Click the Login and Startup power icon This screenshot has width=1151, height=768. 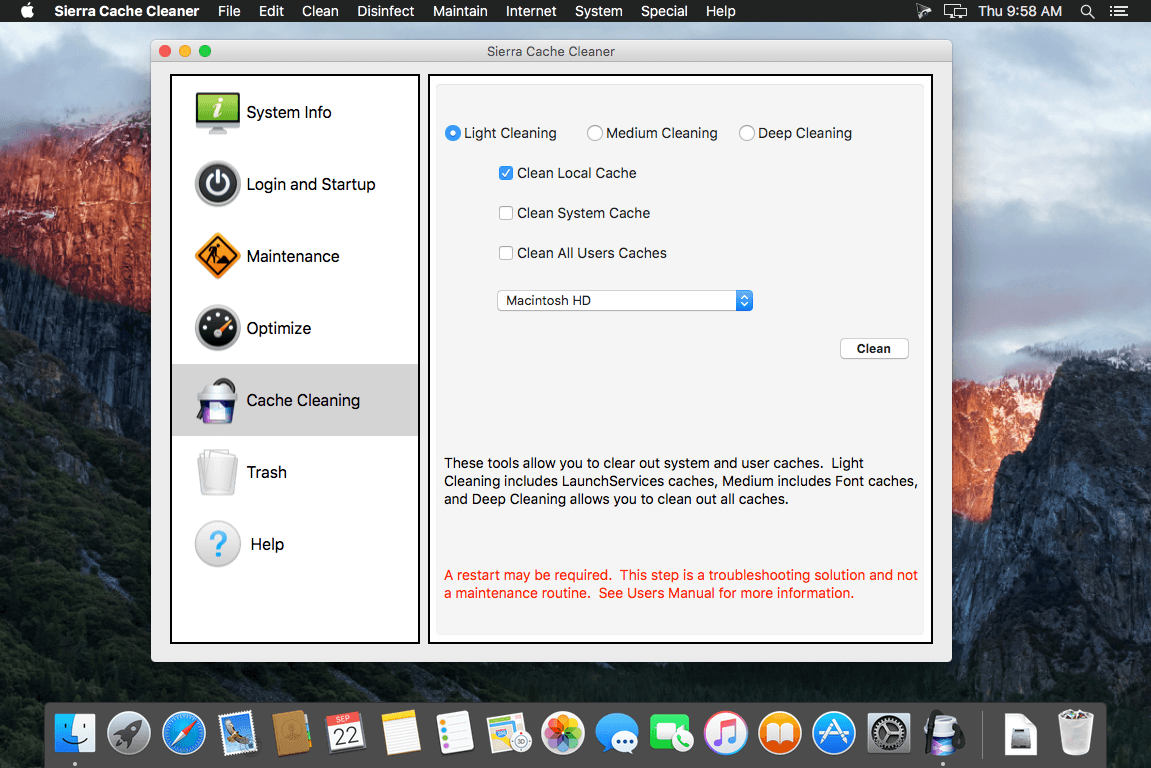[217, 184]
